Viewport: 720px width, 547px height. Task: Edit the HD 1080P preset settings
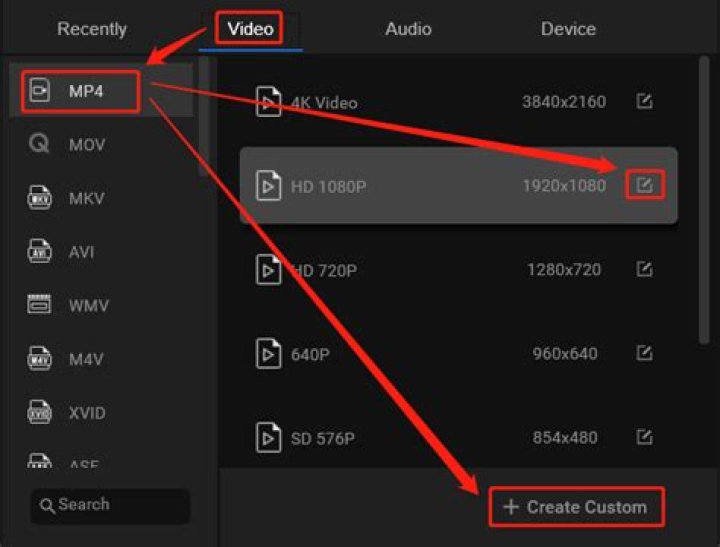[644, 185]
